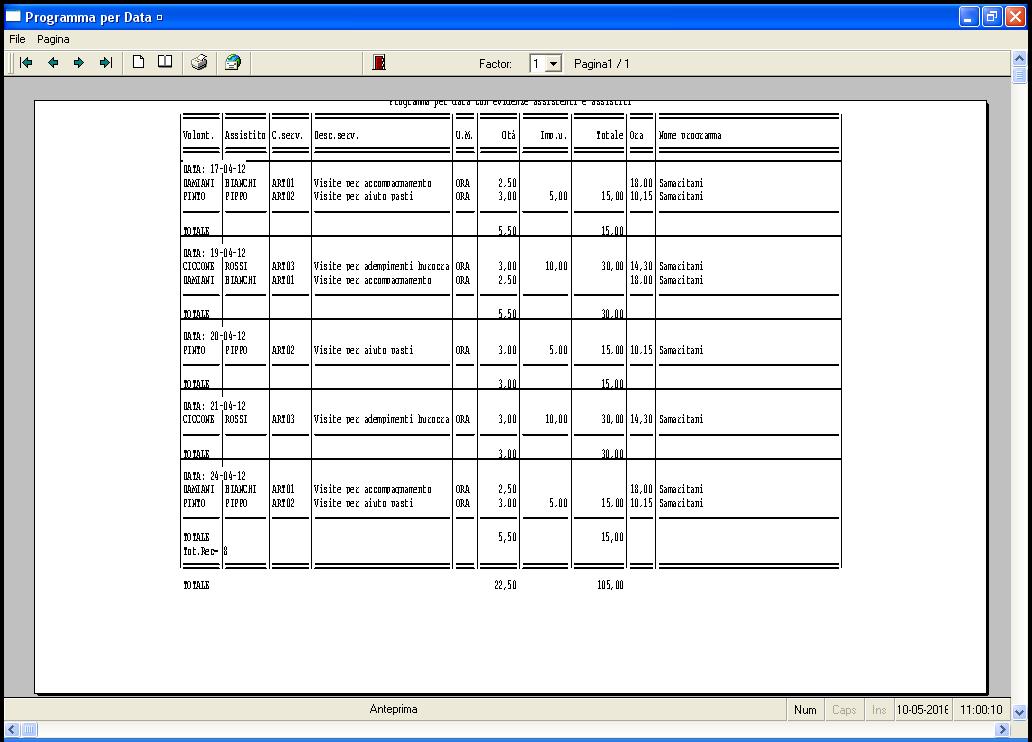Select the DATA: 20-04-12 group heading
Screen dimensions: 1032x742
[214, 336]
